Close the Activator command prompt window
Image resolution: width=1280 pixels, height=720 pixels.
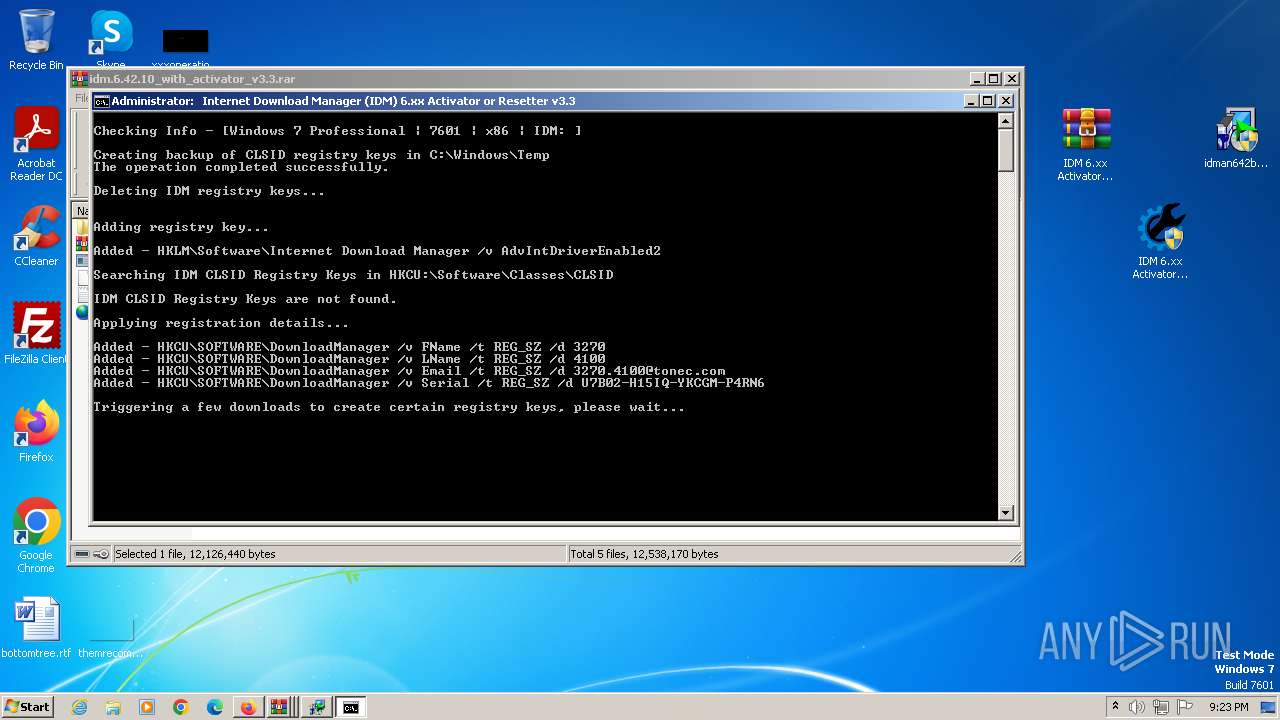click(1006, 101)
